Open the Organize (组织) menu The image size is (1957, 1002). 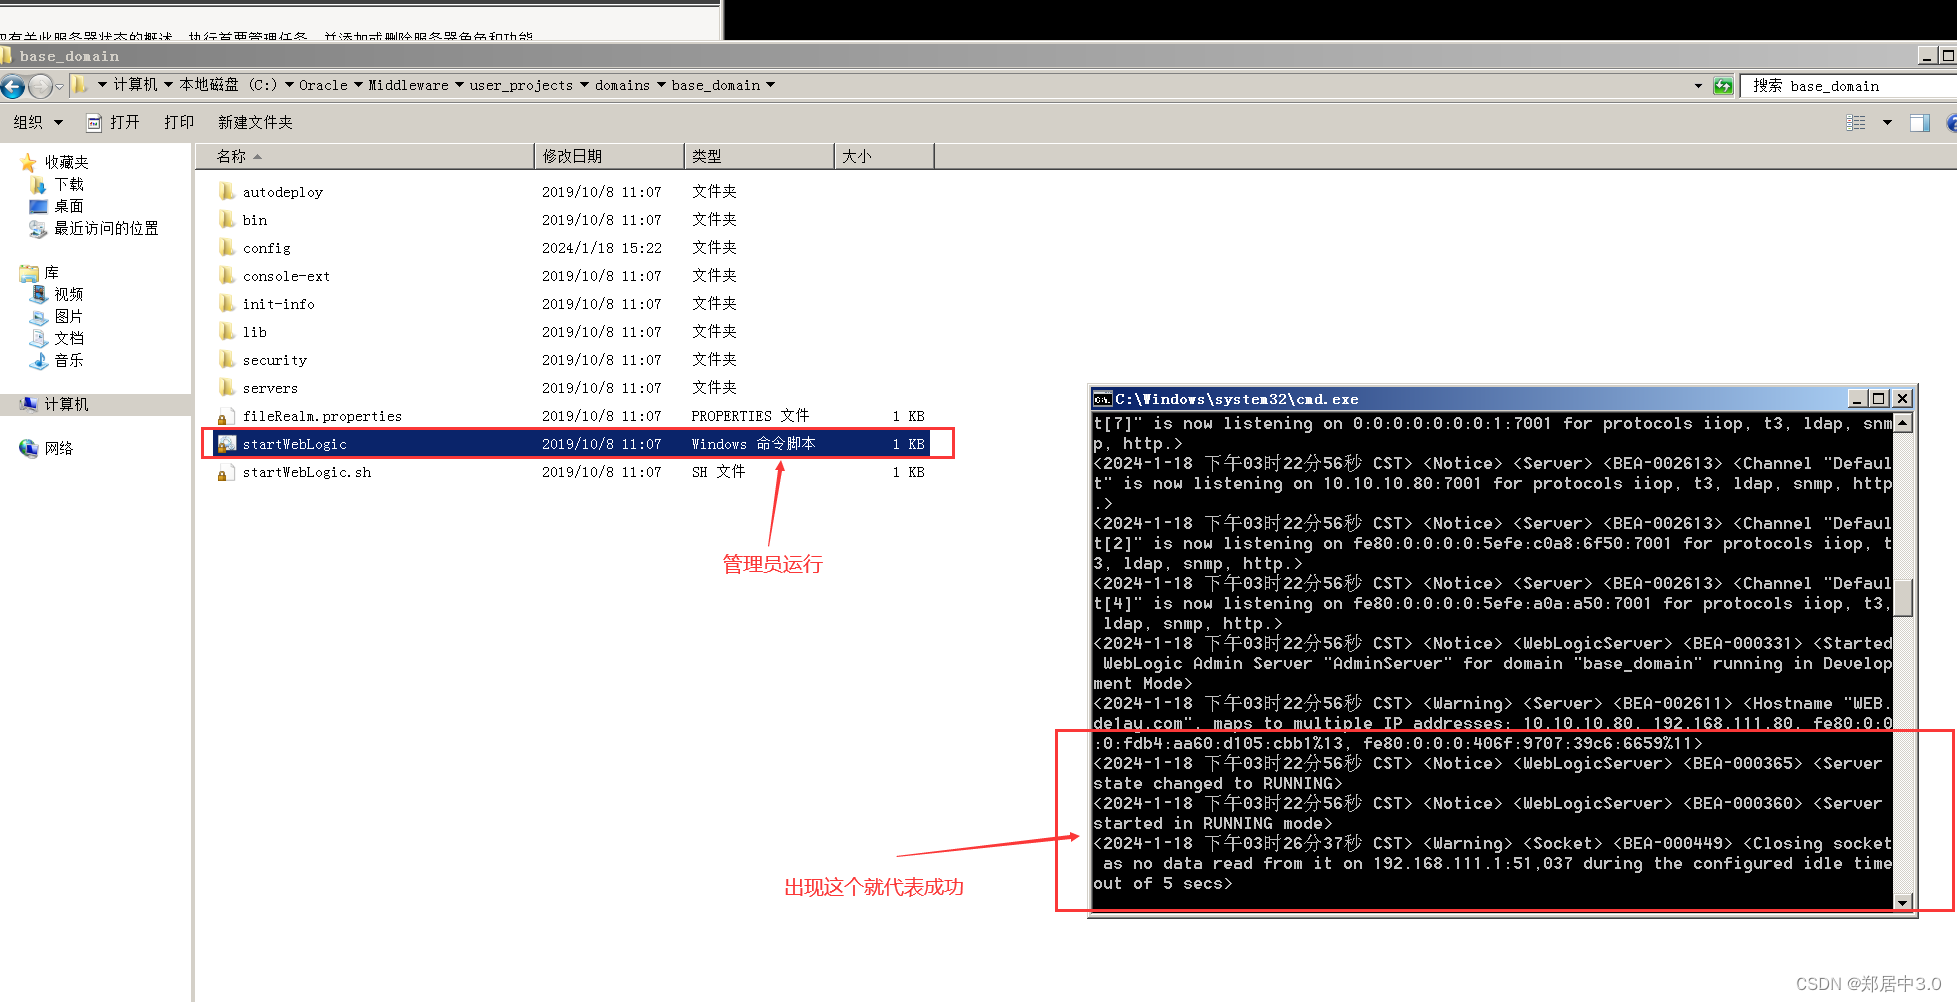[38, 122]
